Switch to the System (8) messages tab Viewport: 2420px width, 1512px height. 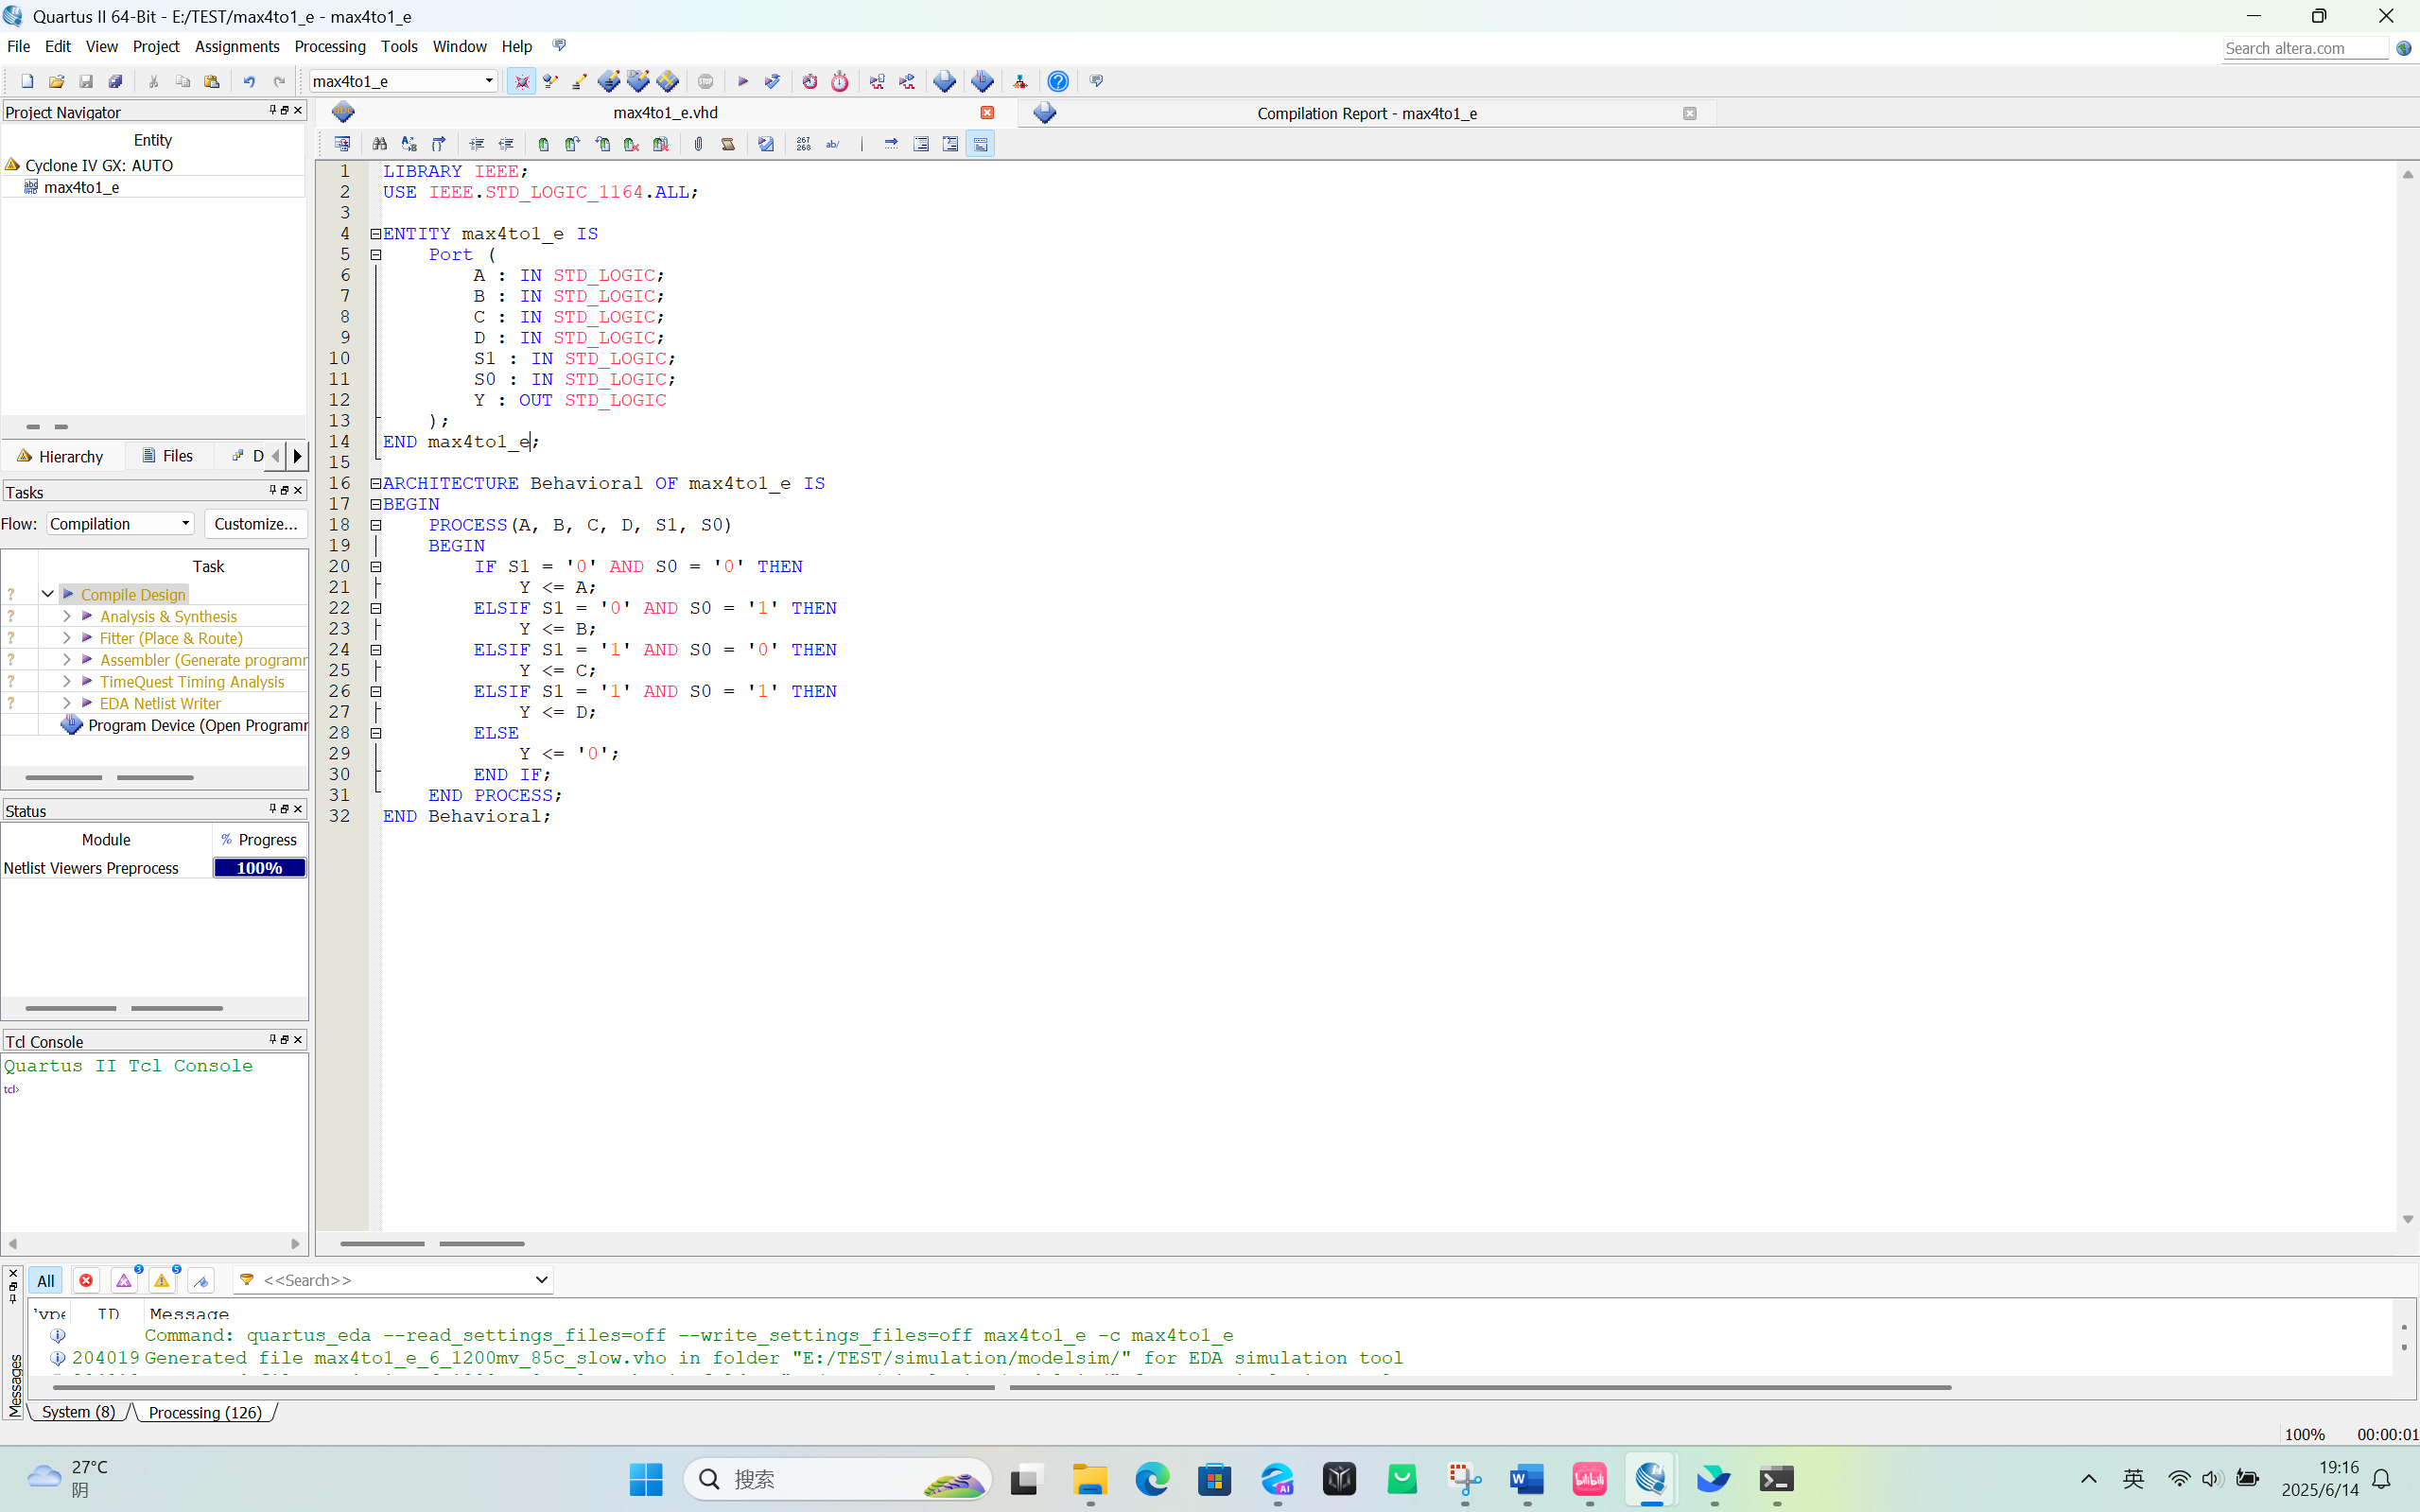point(78,1412)
